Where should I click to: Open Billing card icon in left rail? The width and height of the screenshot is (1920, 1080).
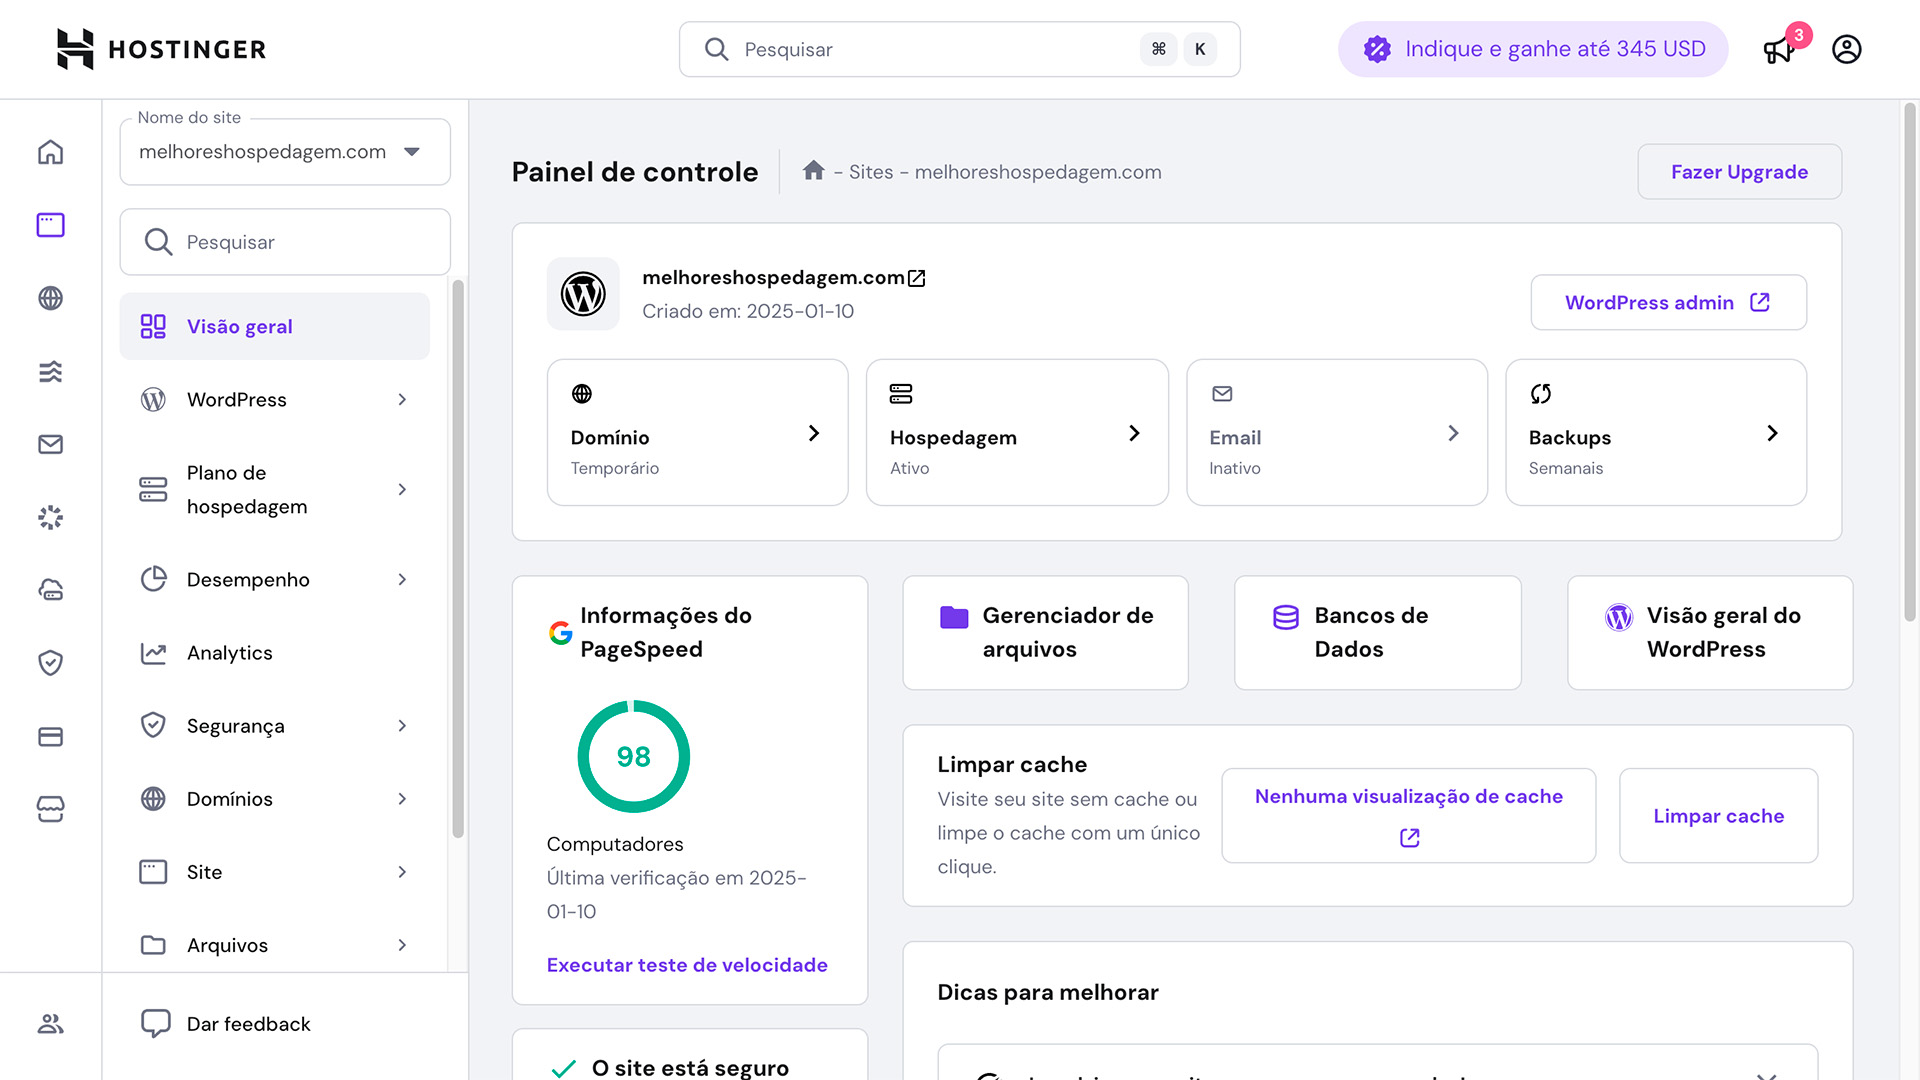point(50,736)
